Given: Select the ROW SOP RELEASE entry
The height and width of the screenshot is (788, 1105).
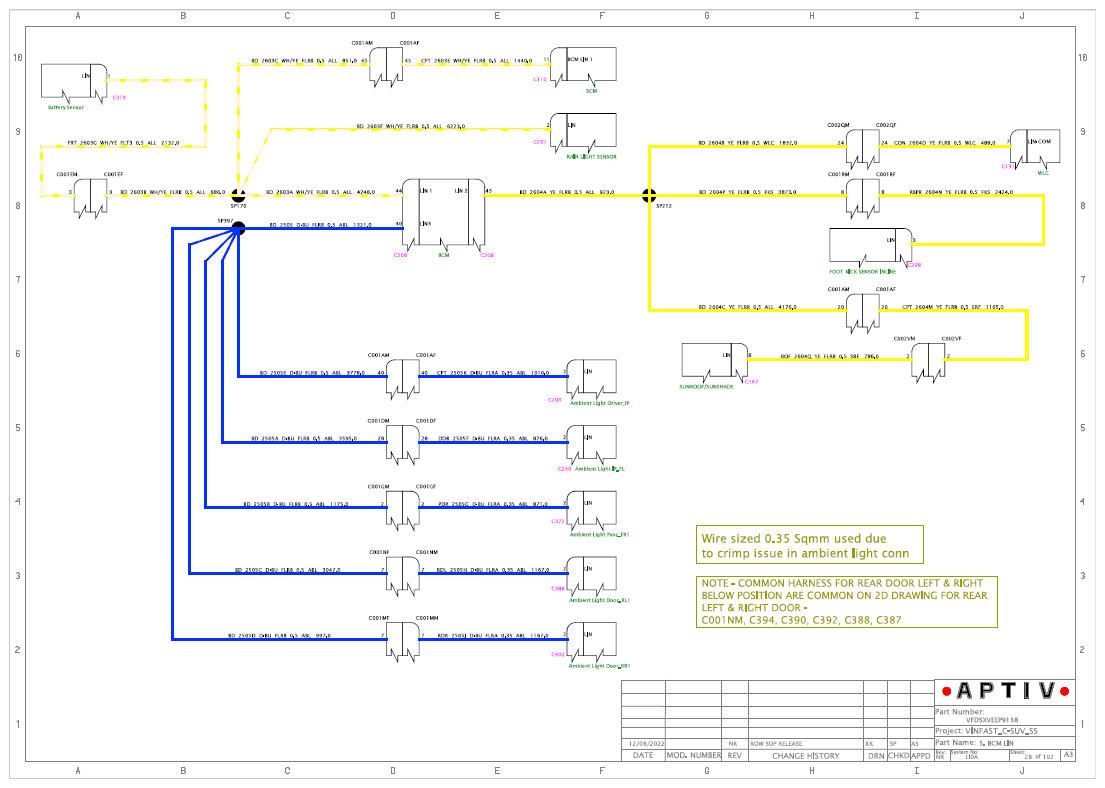Looking at the screenshot, I should (776, 744).
